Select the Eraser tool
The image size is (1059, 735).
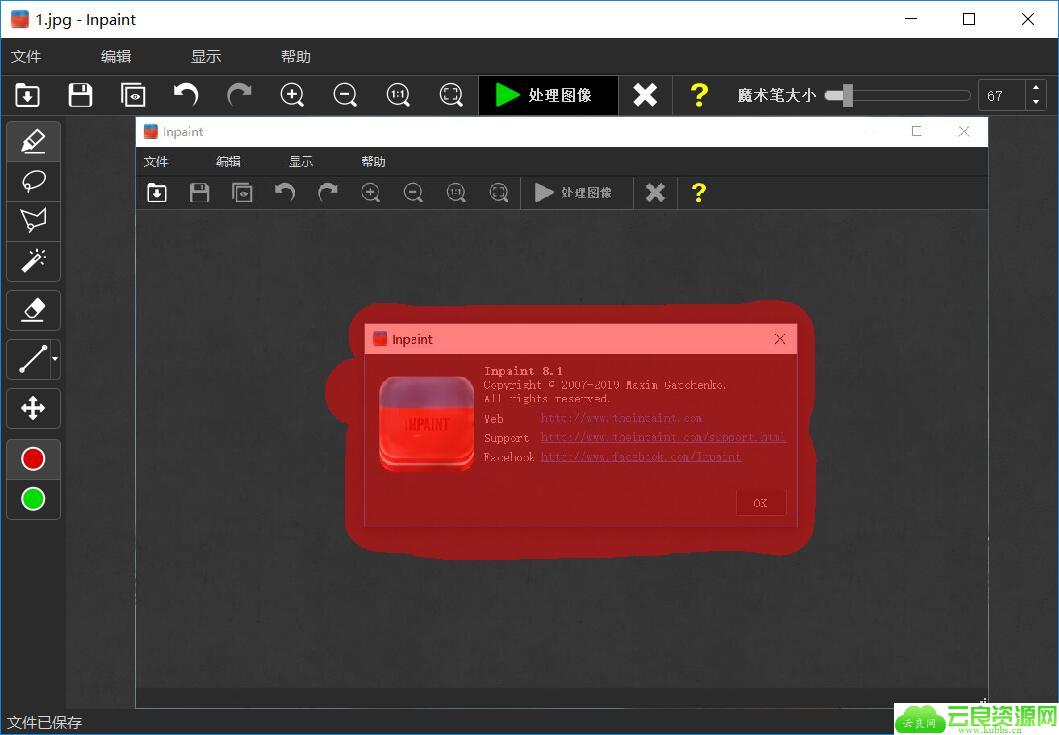[33, 310]
